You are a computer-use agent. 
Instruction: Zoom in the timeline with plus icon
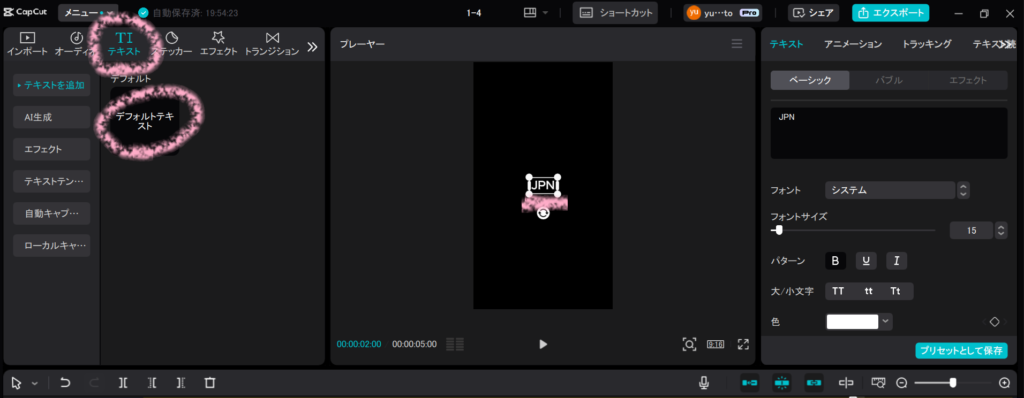(1004, 383)
